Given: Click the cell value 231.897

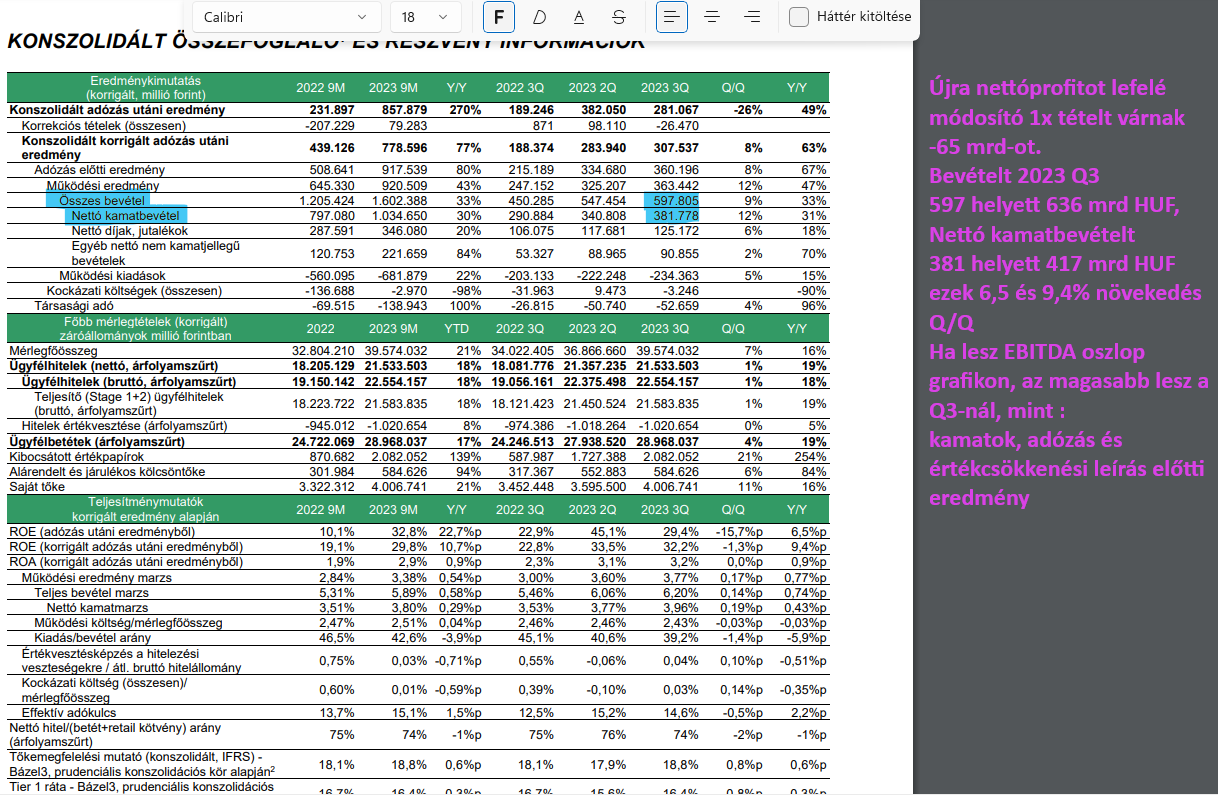Looking at the screenshot, I should coord(333,110).
